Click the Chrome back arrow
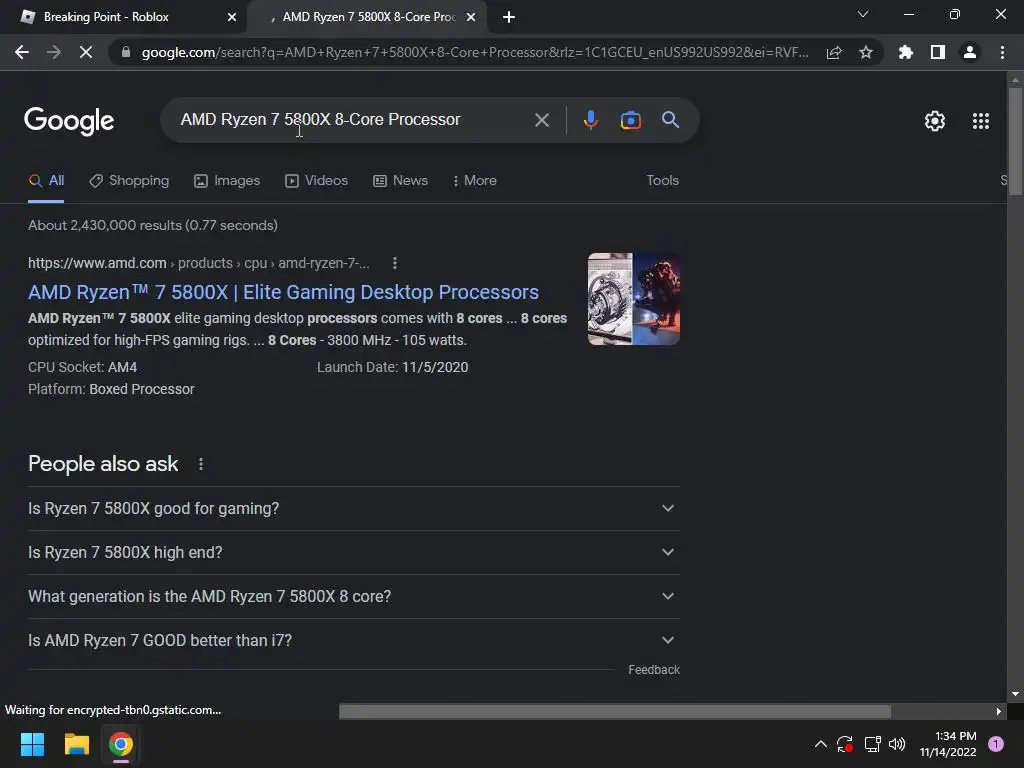Screen dimensions: 1024x768 click(22, 52)
